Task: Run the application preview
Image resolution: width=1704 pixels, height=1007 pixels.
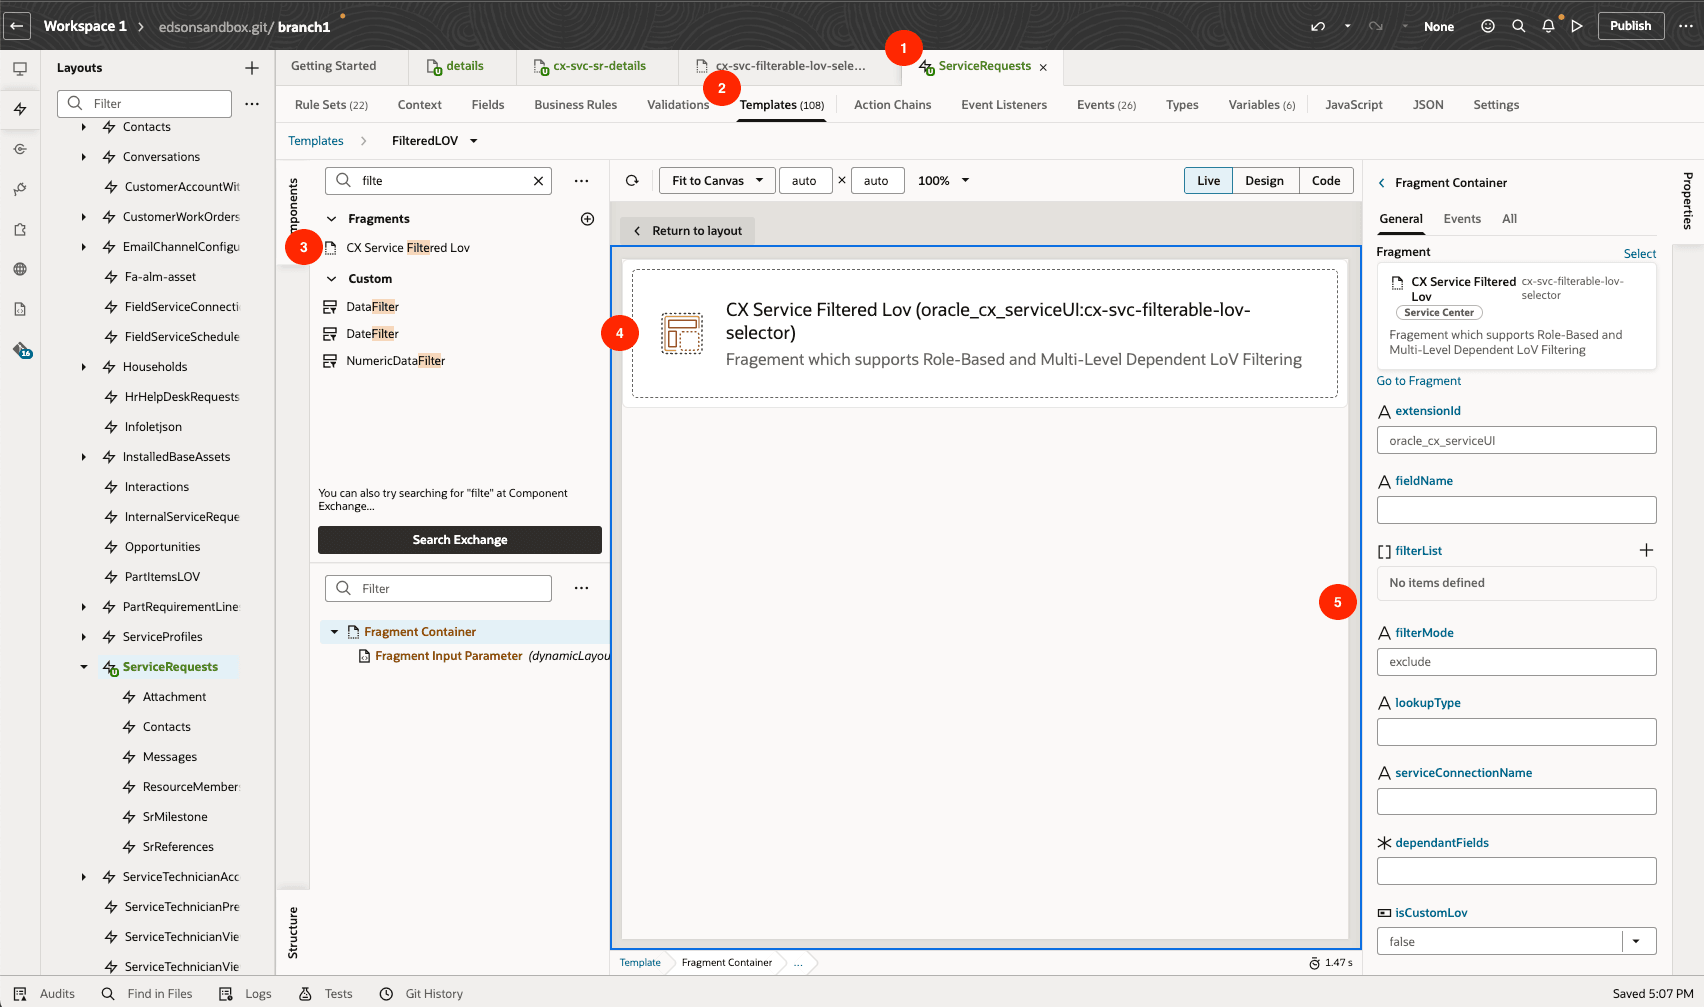Action: (x=1577, y=26)
